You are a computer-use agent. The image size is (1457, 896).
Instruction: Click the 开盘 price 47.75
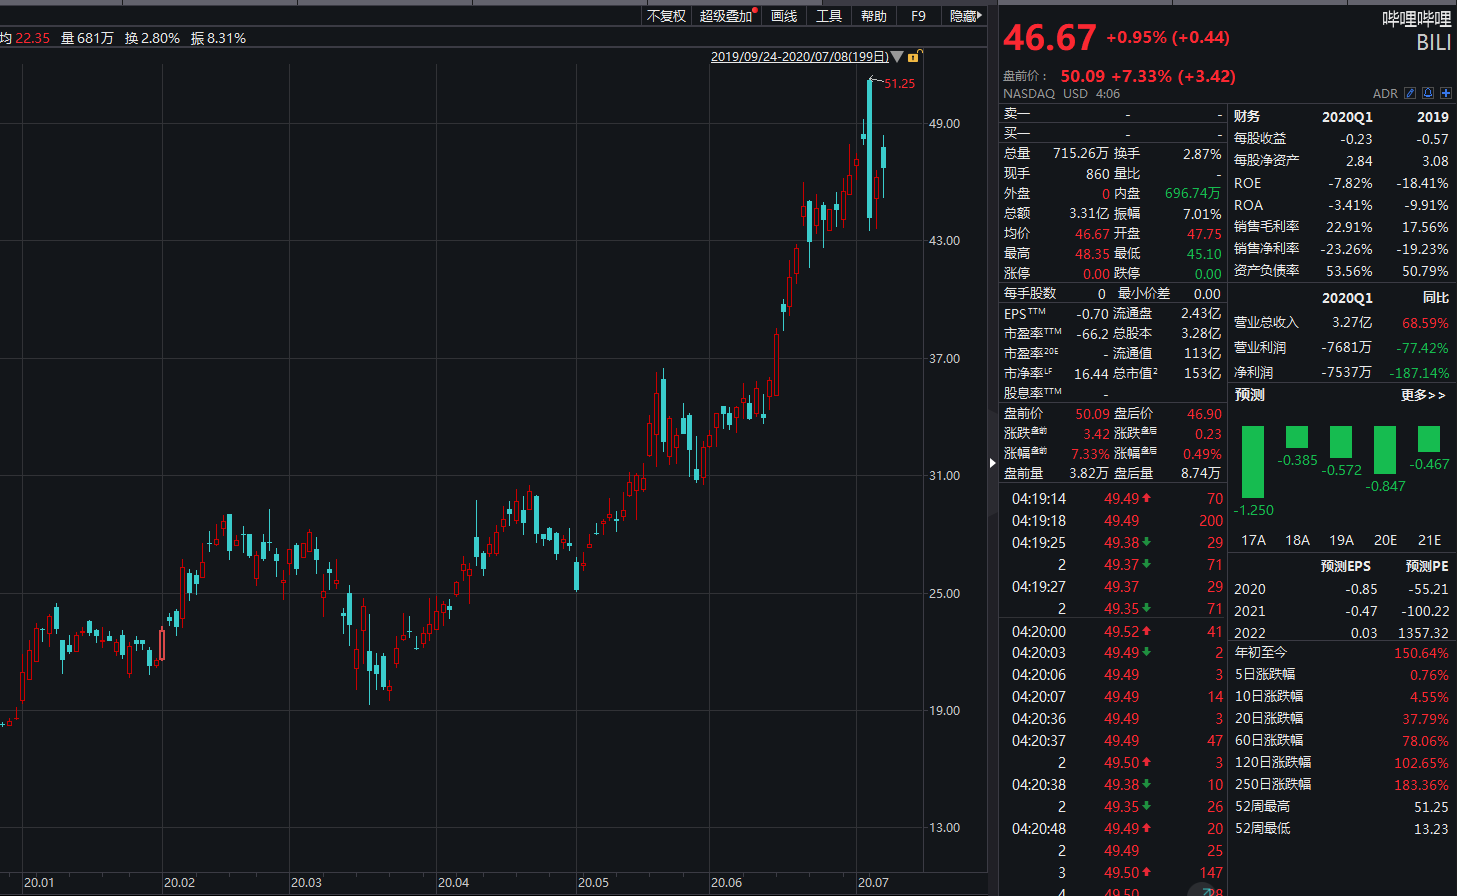coord(1204,234)
